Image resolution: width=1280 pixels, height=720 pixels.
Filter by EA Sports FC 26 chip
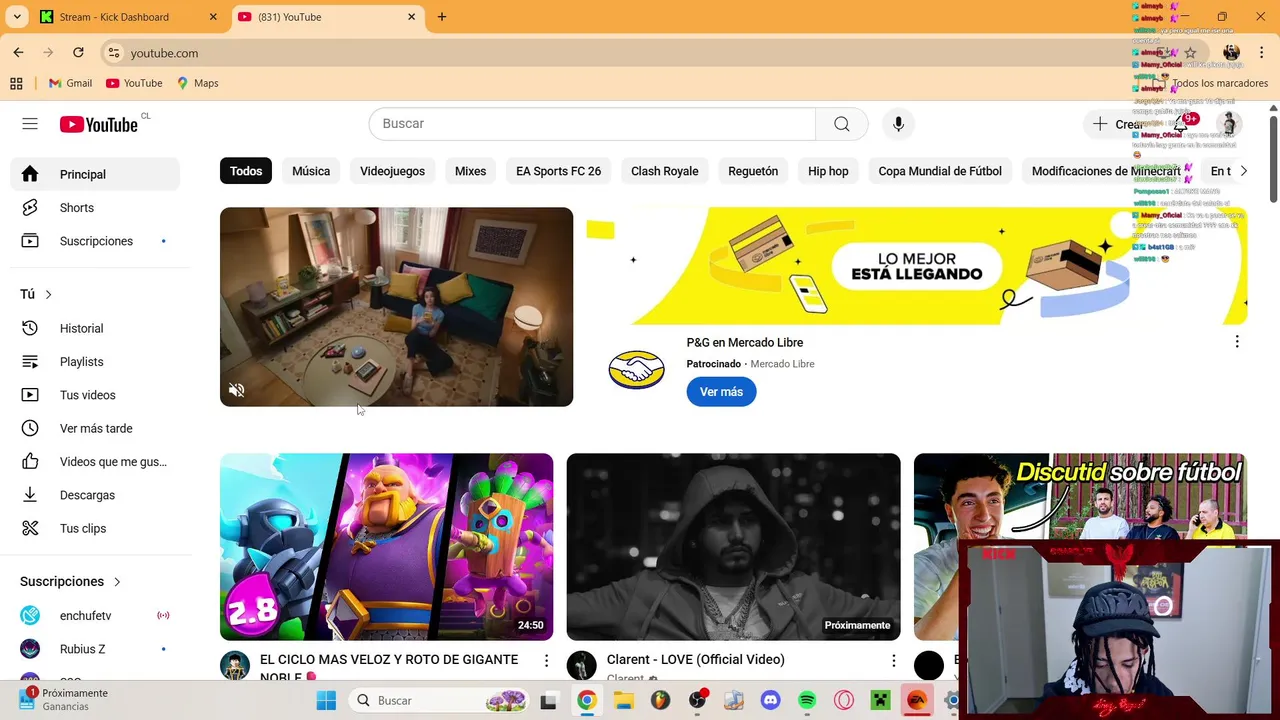(x=558, y=171)
